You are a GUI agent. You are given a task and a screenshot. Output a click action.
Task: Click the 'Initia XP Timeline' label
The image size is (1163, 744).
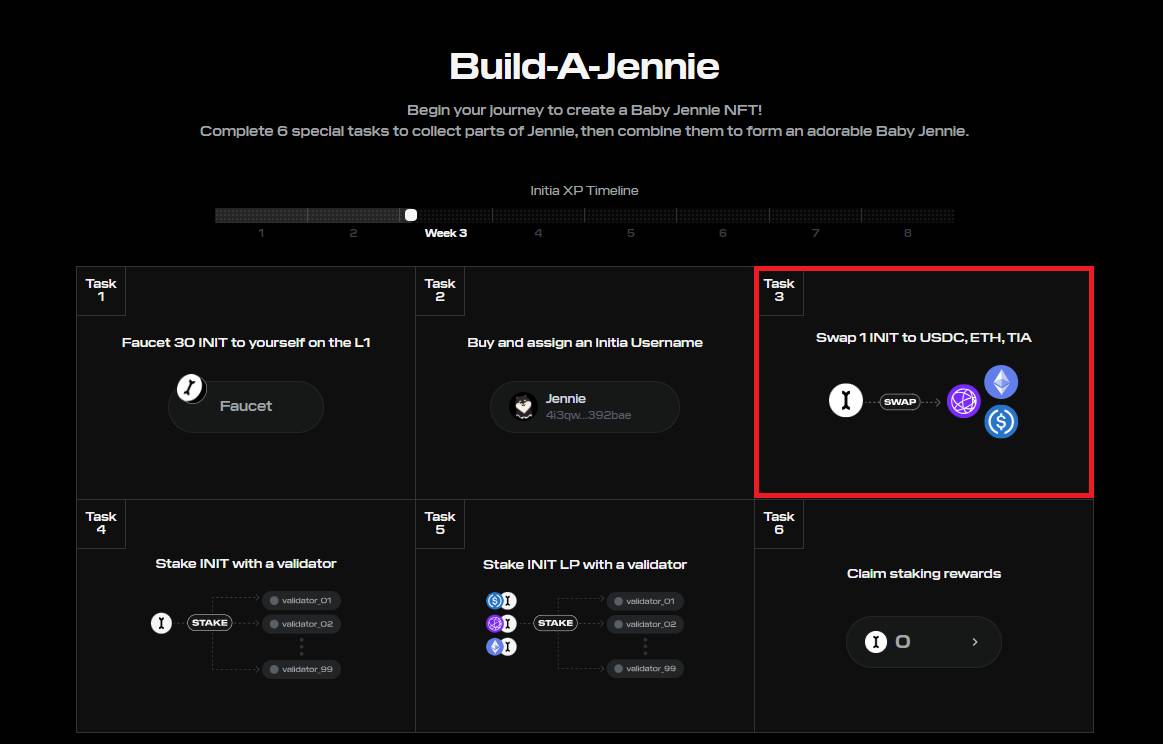coord(584,191)
